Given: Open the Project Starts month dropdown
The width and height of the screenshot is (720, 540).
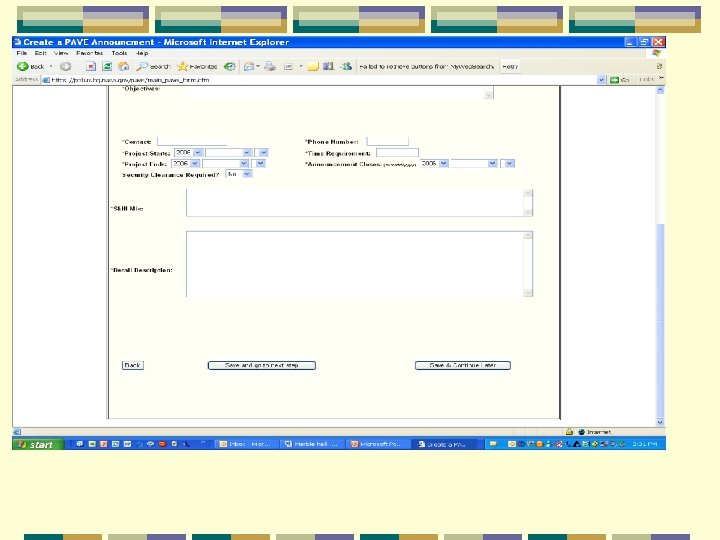Looking at the screenshot, I should (x=229, y=152).
